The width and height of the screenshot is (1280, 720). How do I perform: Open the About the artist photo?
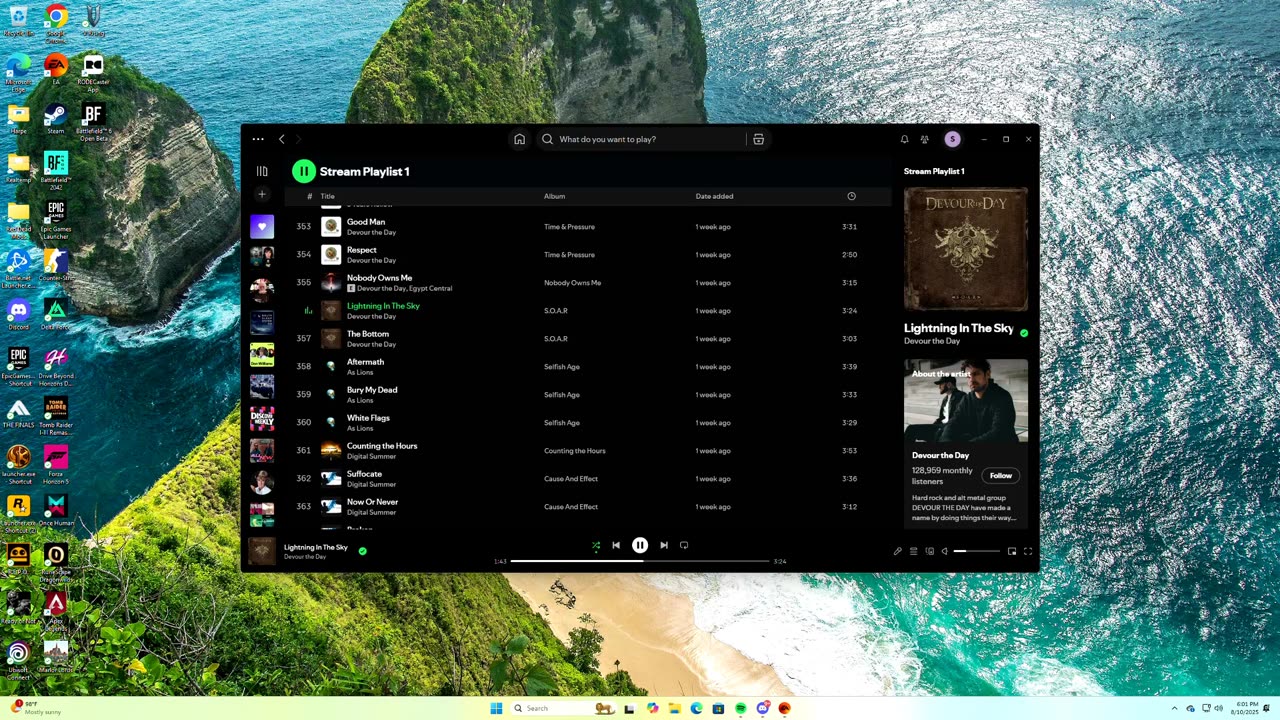(x=966, y=401)
